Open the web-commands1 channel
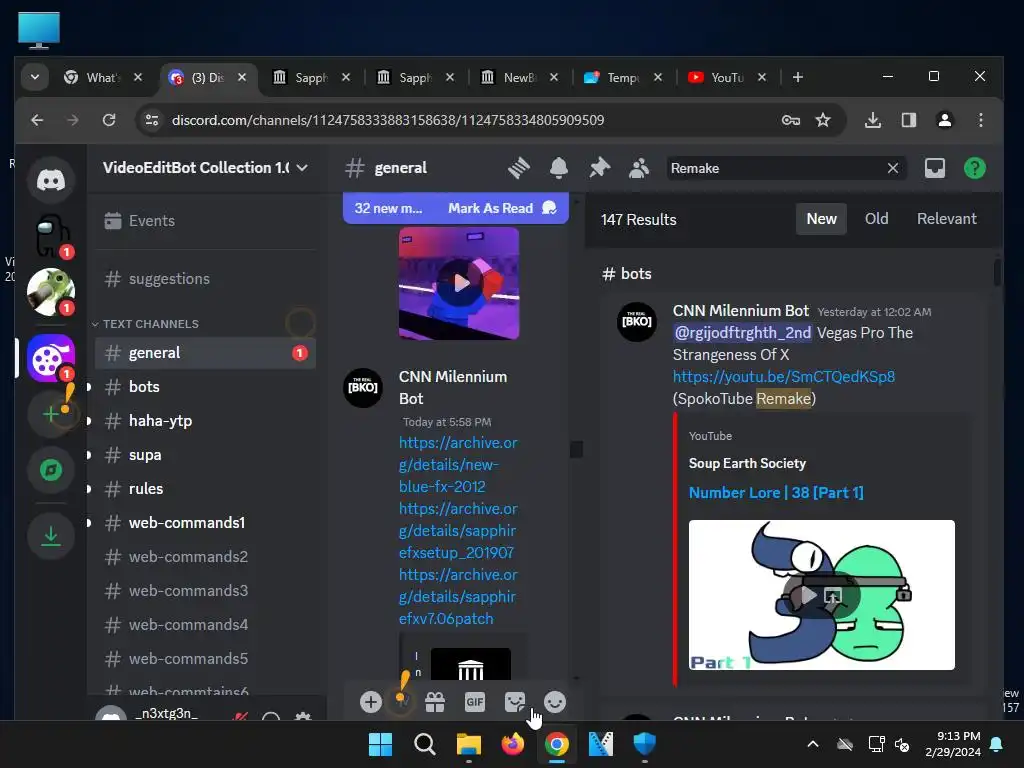1024x768 pixels. (x=205, y=522)
